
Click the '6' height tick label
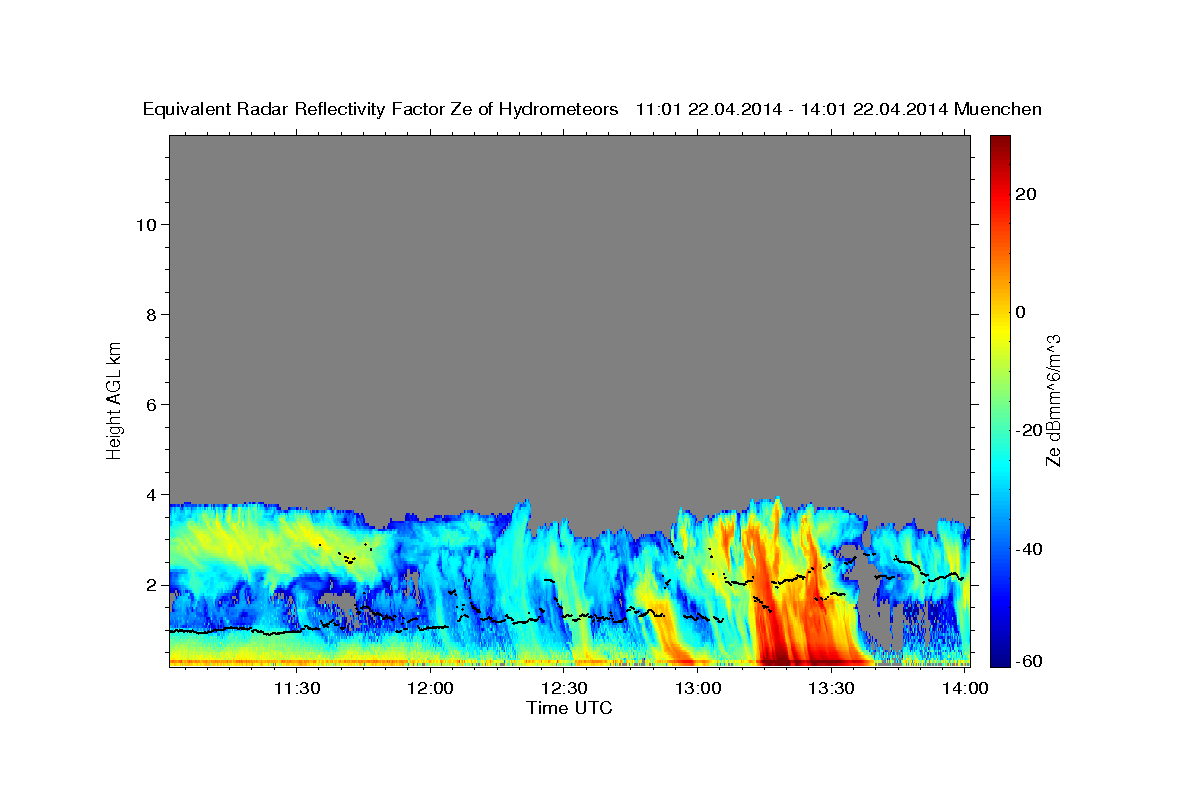[152, 404]
